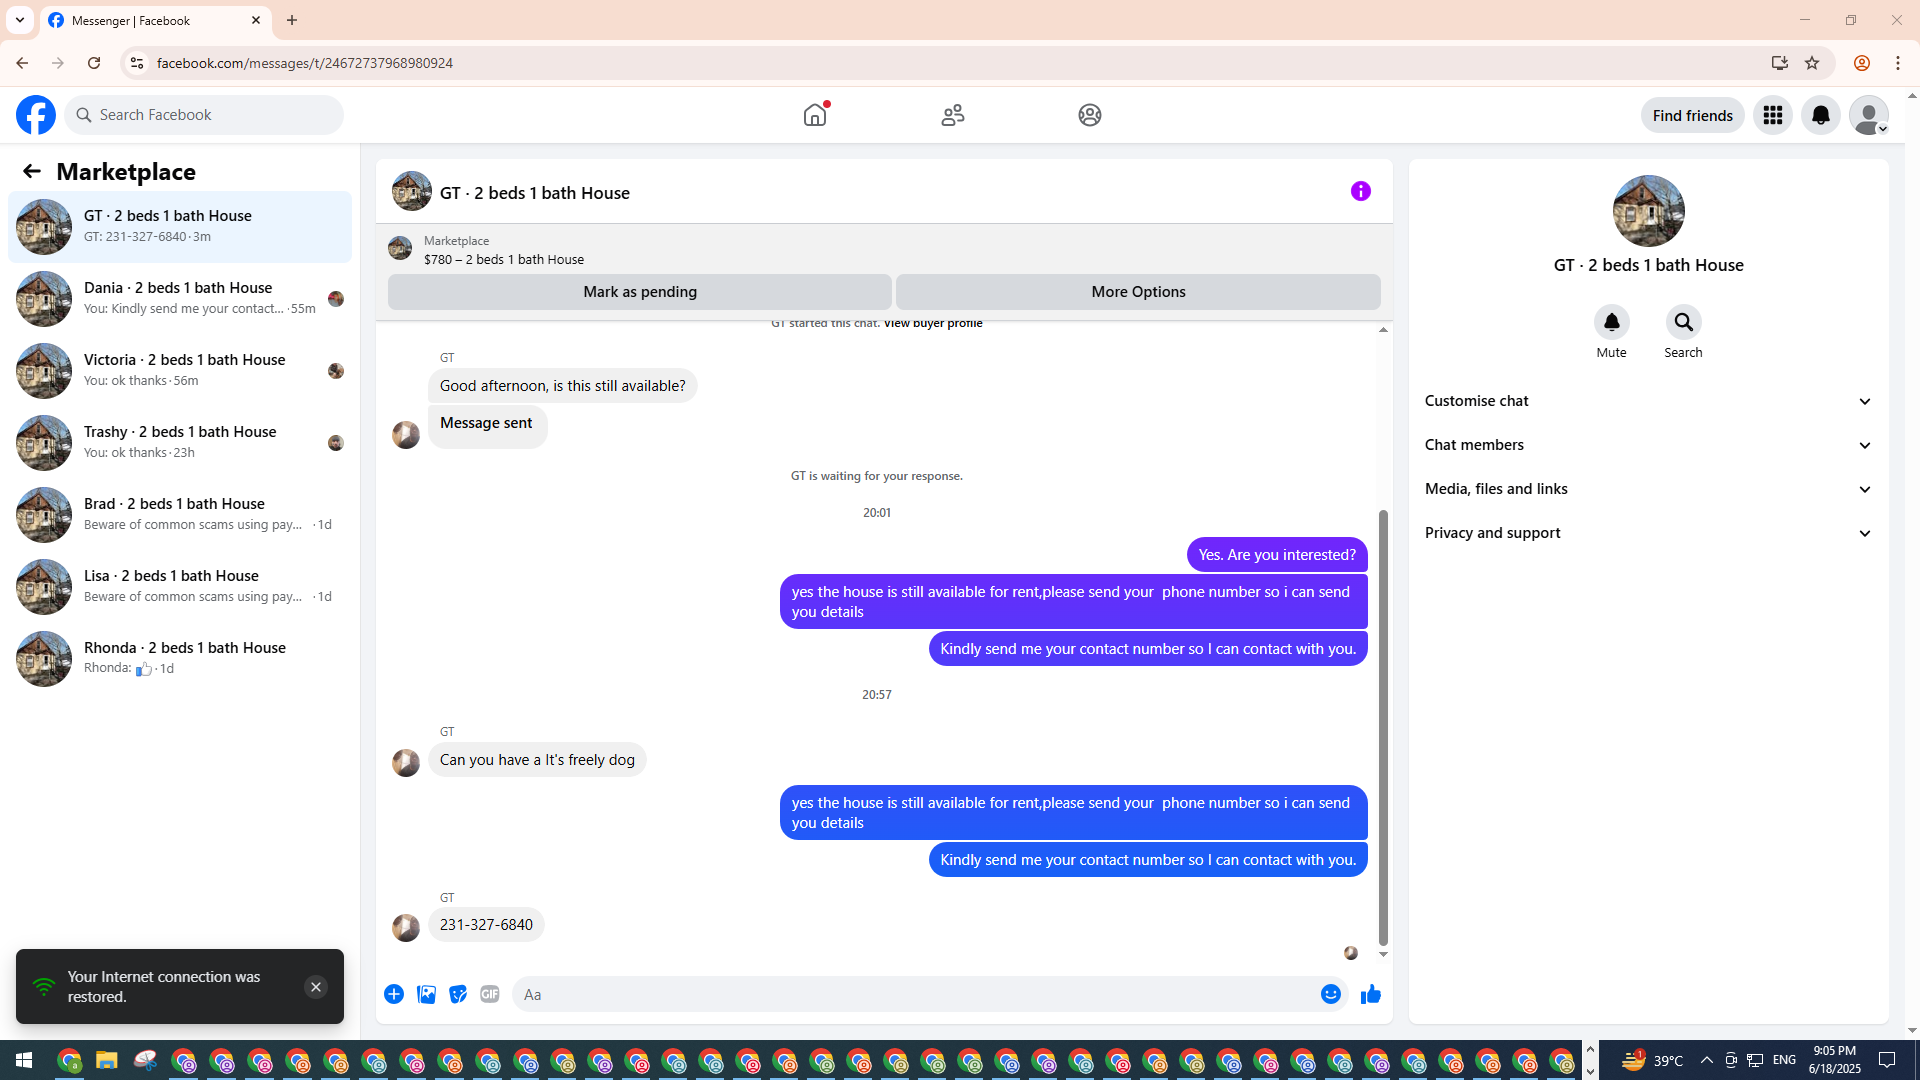
Task: View site information icon in address bar
Action: click(x=137, y=63)
